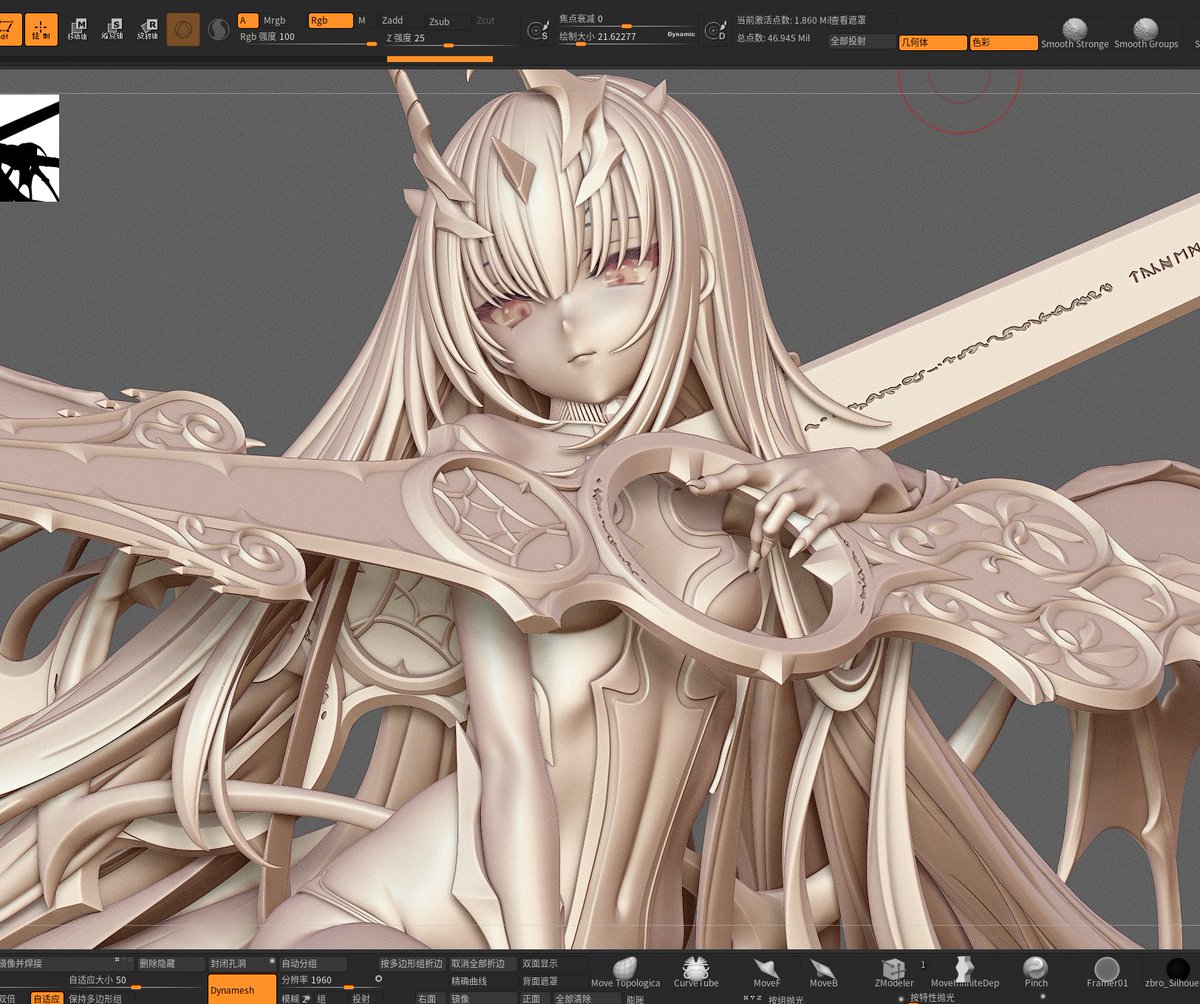Run the Dynamesh button
The image size is (1200, 1004).
(x=241, y=990)
